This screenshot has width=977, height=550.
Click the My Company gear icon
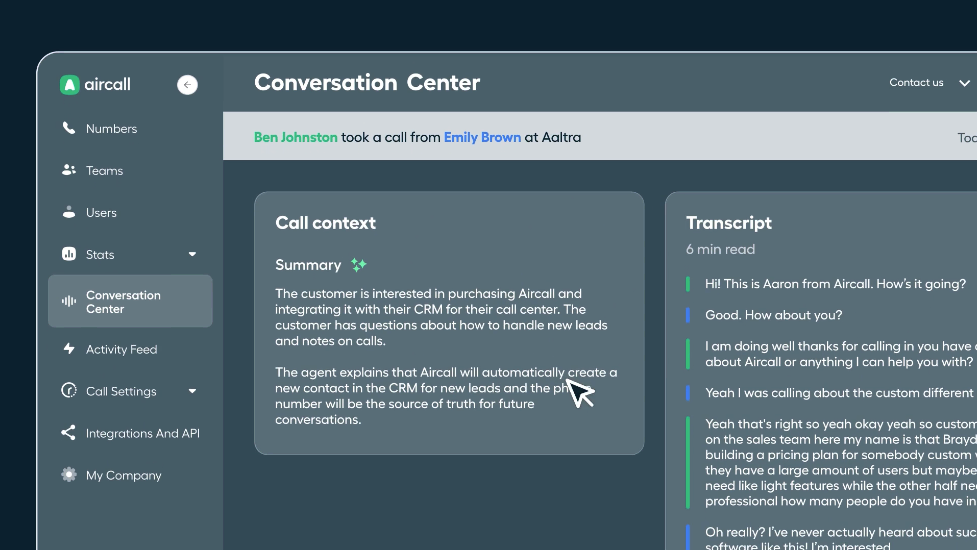69,474
